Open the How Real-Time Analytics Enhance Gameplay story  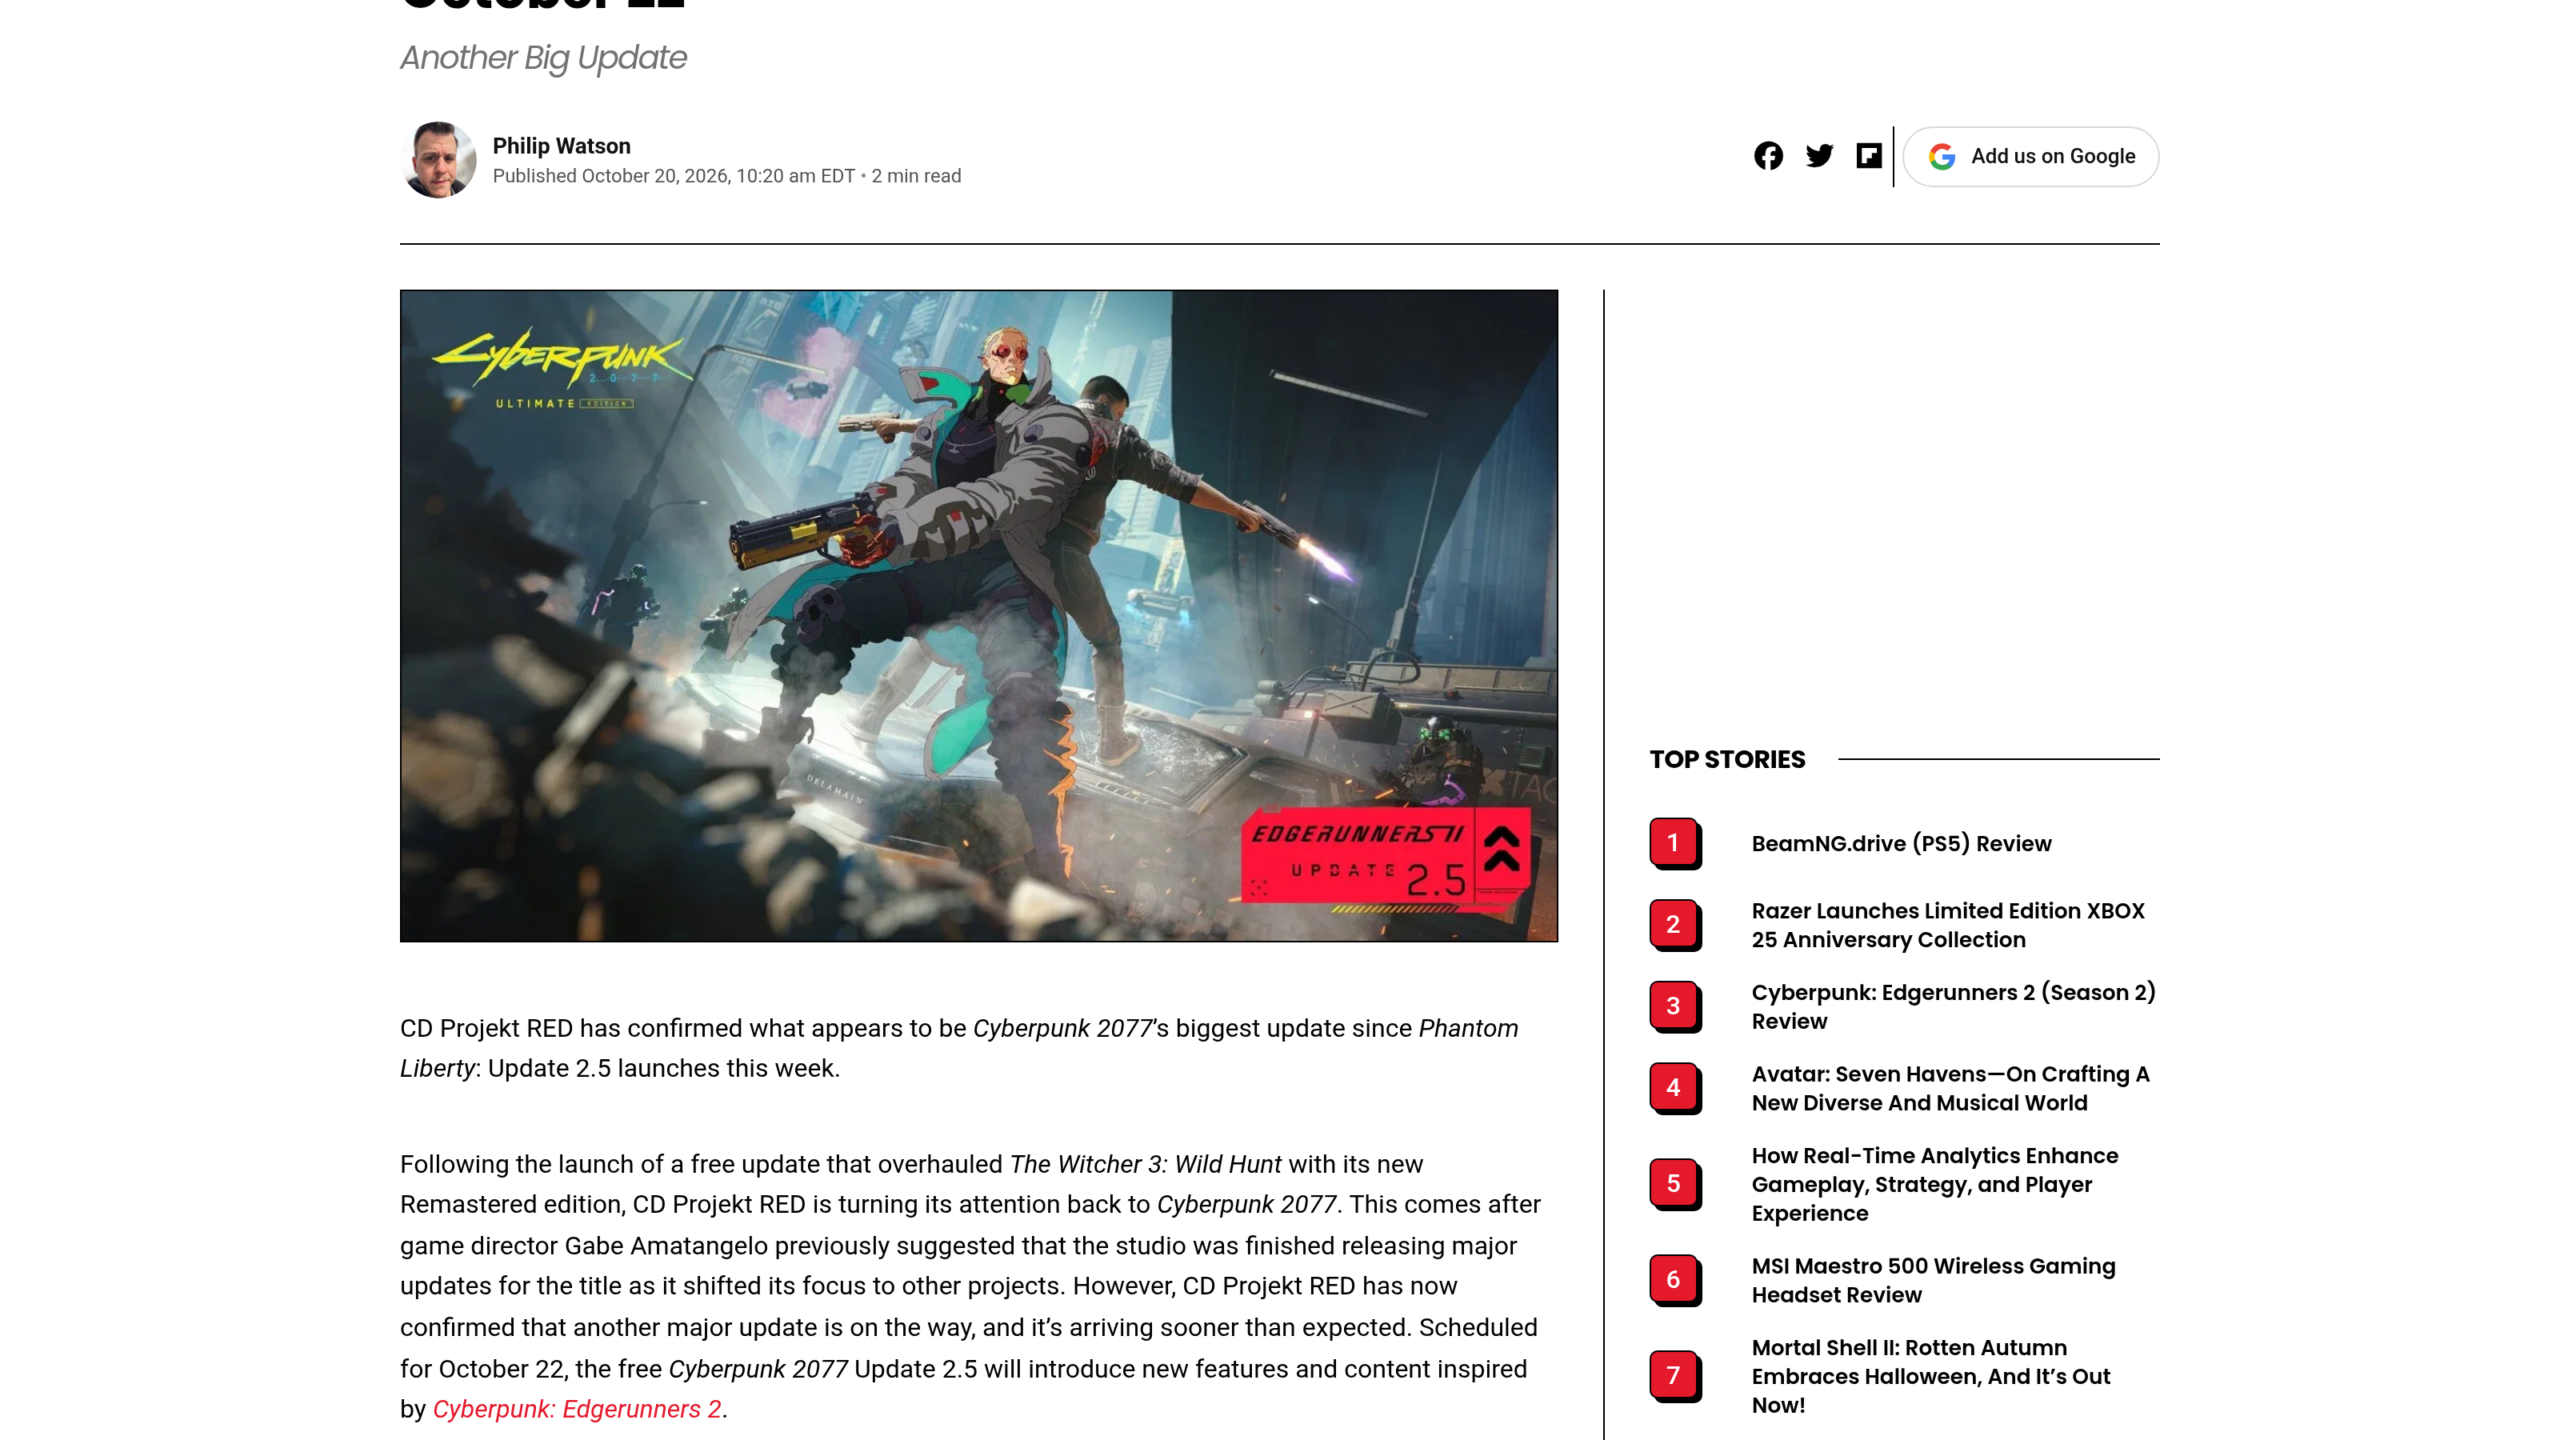pyautogui.click(x=1934, y=1184)
